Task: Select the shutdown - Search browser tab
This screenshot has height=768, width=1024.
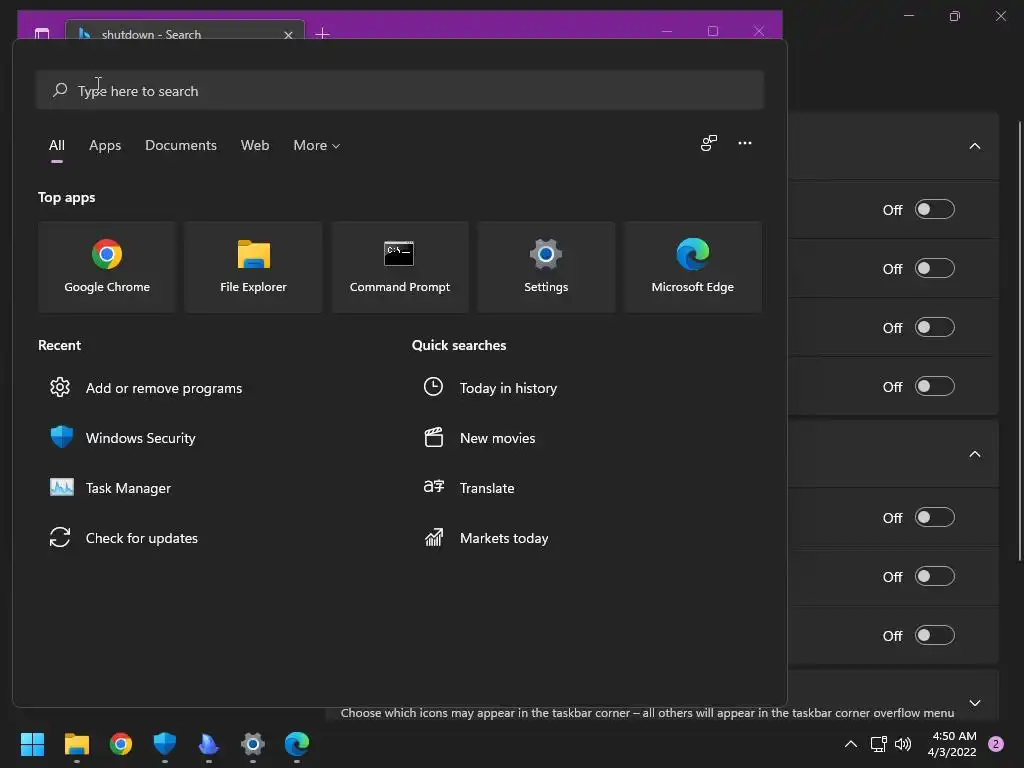Action: click(x=176, y=31)
